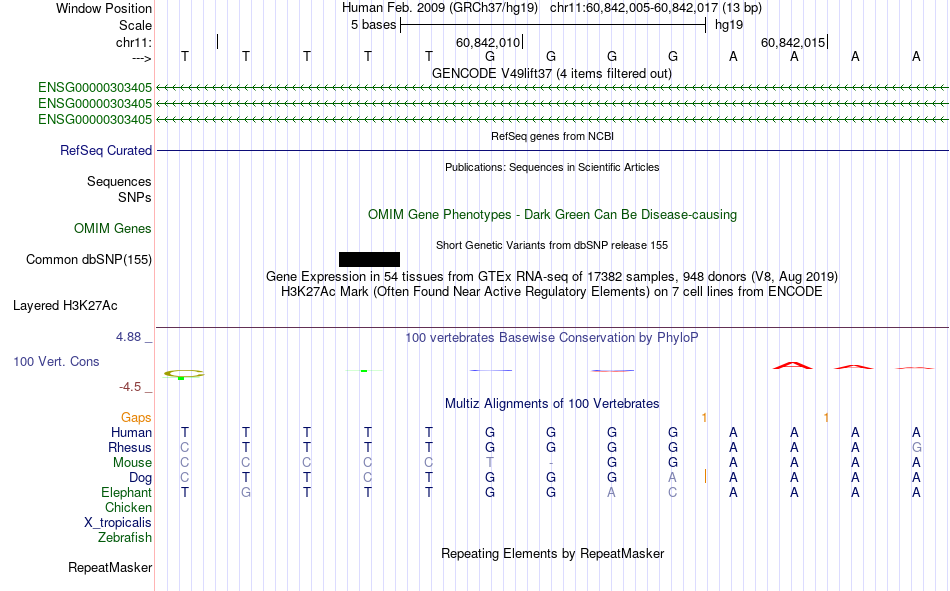Click the orange insertion bar in the Dog row
This screenshot has width=950, height=591.
[705, 476]
